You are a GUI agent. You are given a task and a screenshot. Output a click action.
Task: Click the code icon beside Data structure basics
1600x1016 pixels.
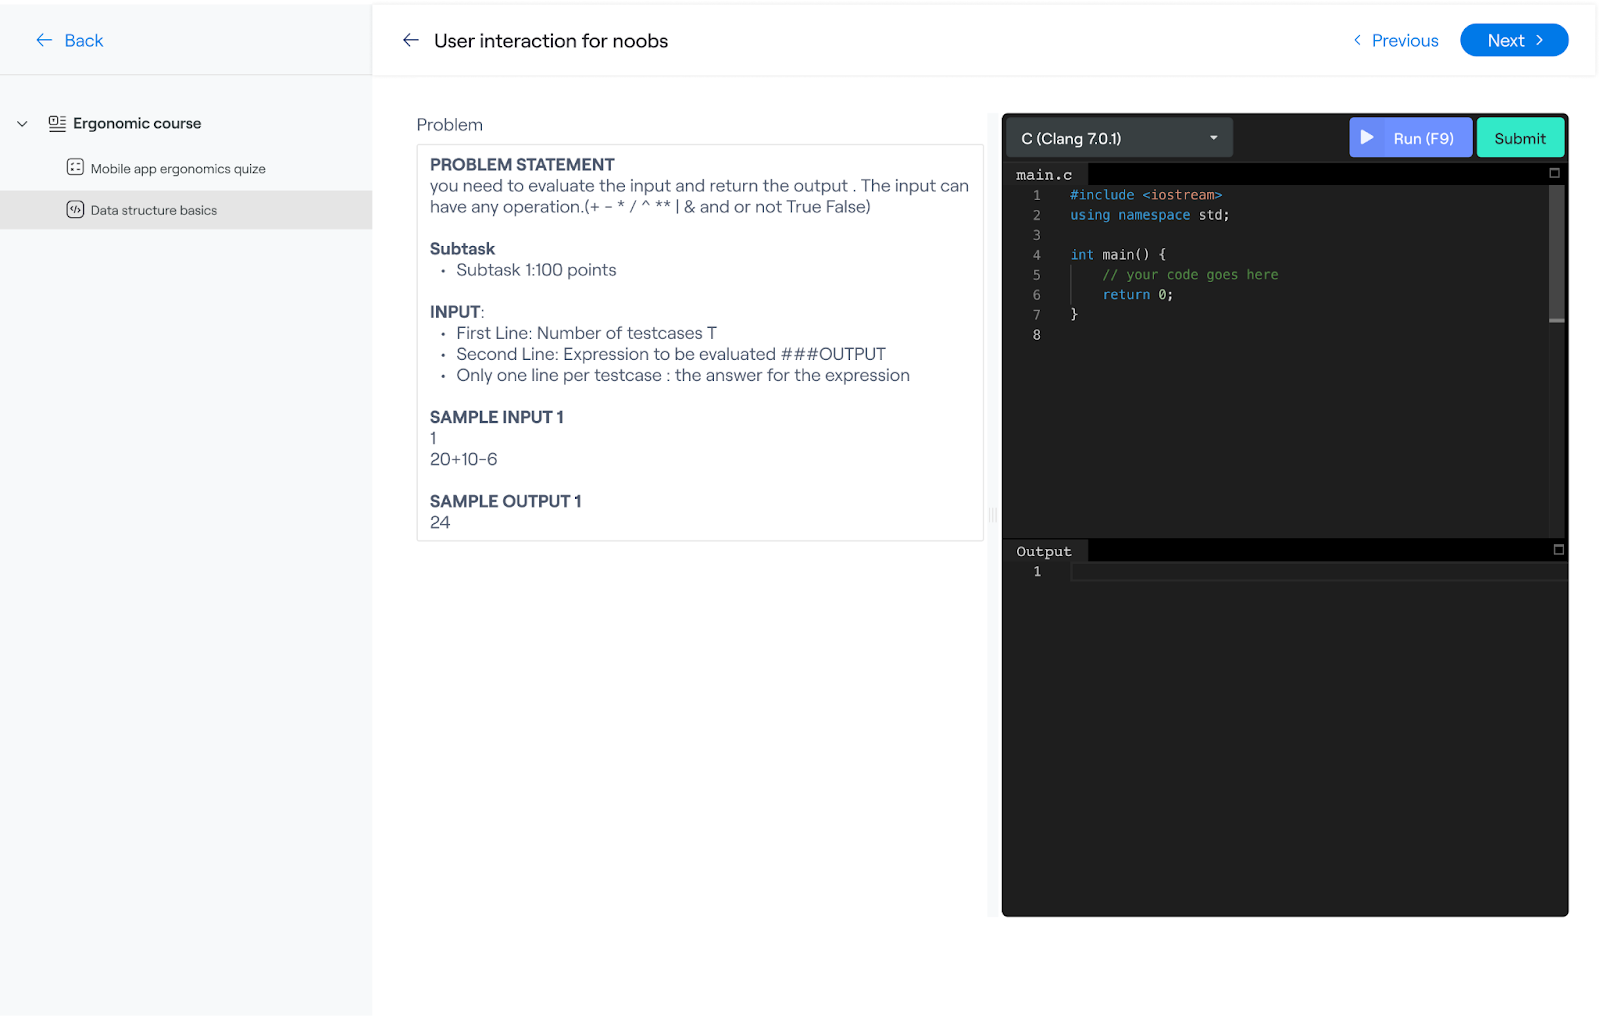75,209
